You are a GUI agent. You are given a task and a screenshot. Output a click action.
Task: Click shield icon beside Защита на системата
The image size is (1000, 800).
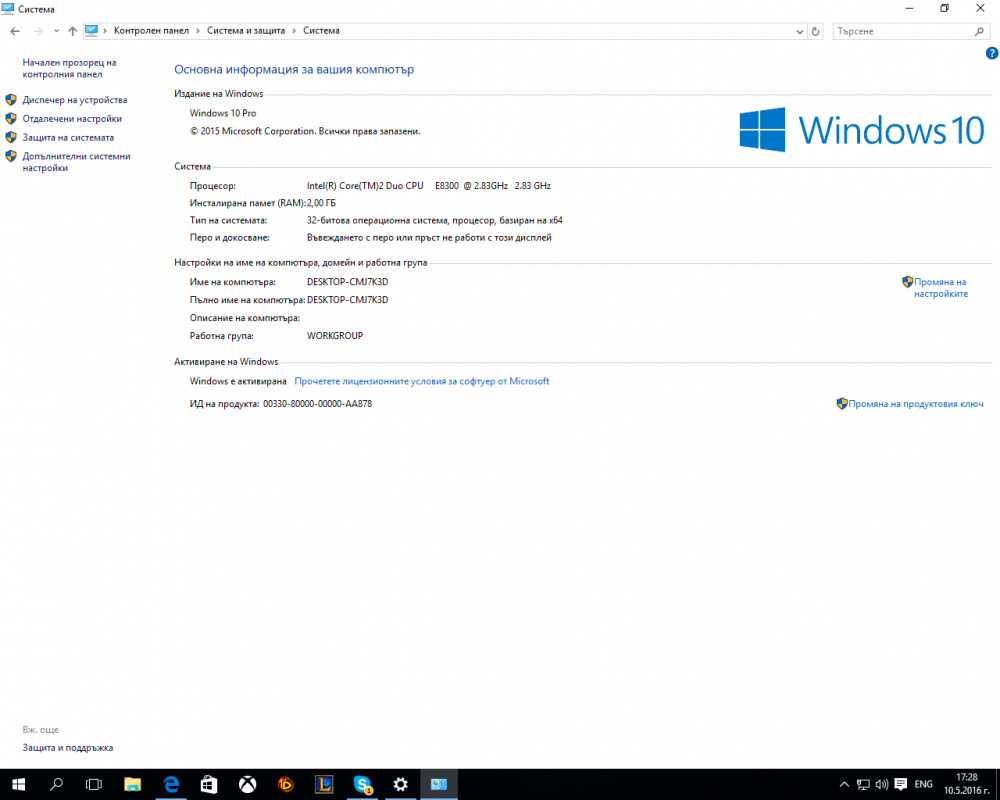pos(11,137)
